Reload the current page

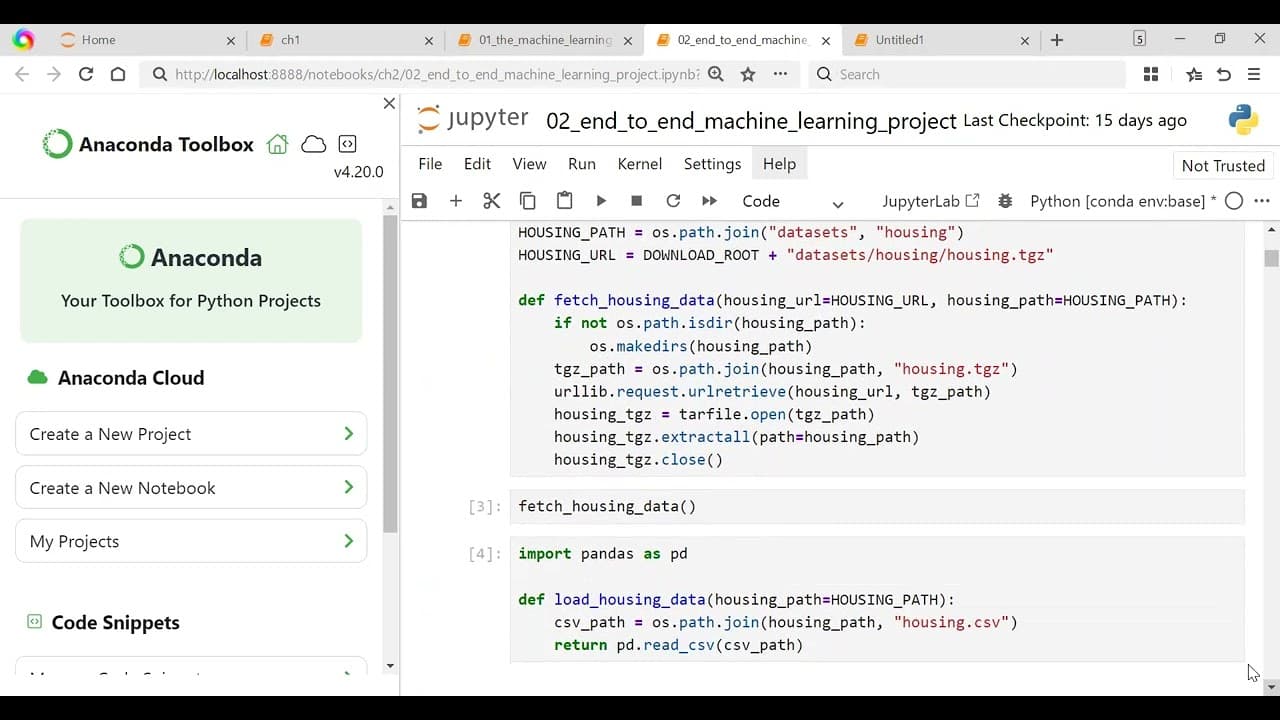(x=86, y=74)
